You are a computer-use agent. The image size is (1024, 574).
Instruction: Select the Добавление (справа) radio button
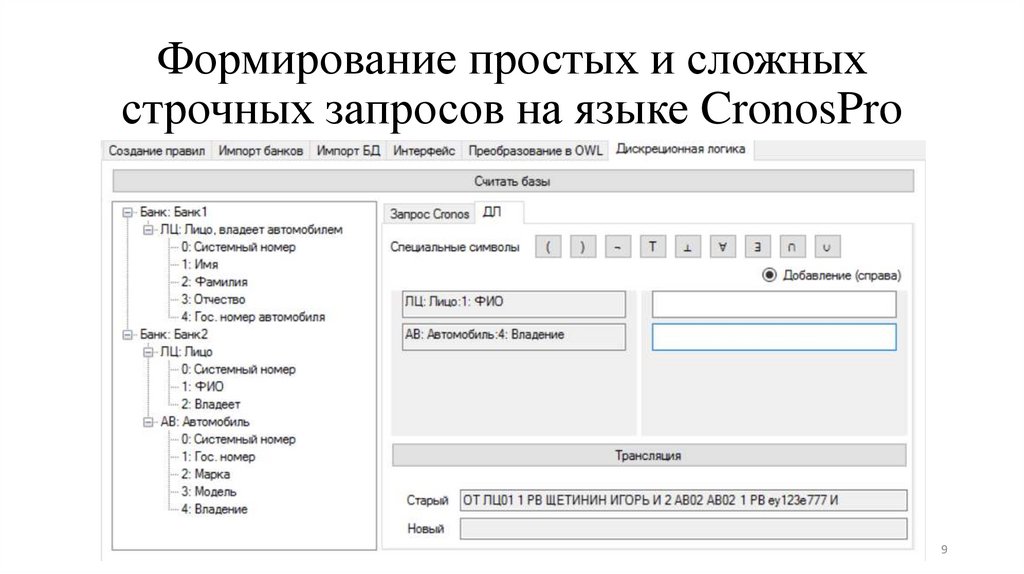[769, 275]
